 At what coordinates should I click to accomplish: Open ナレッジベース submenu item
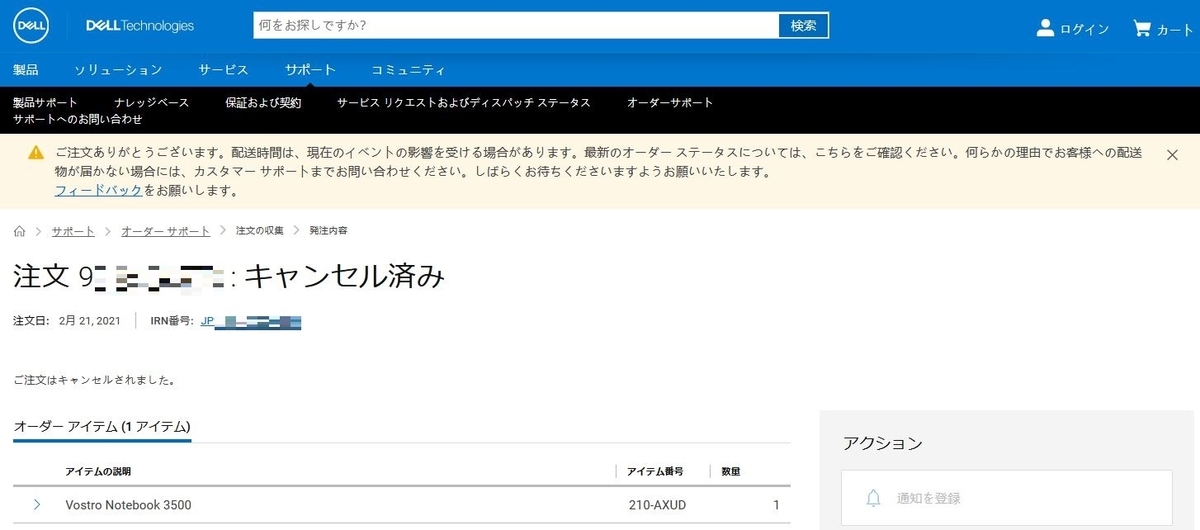(151, 102)
